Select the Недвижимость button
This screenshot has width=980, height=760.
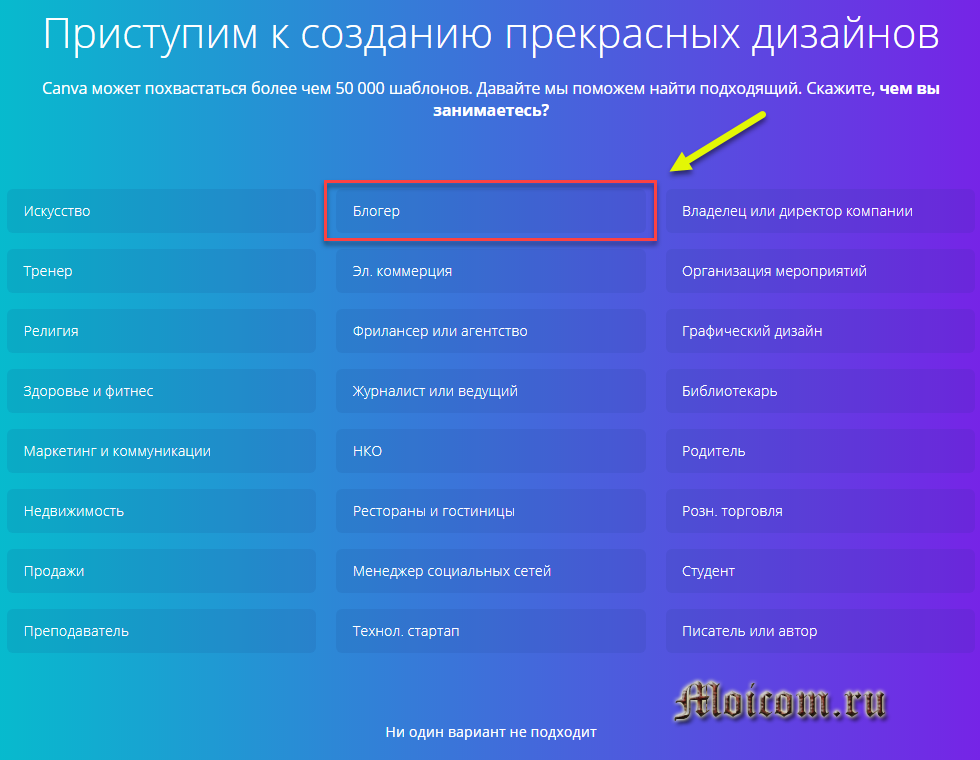click(161, 511)
